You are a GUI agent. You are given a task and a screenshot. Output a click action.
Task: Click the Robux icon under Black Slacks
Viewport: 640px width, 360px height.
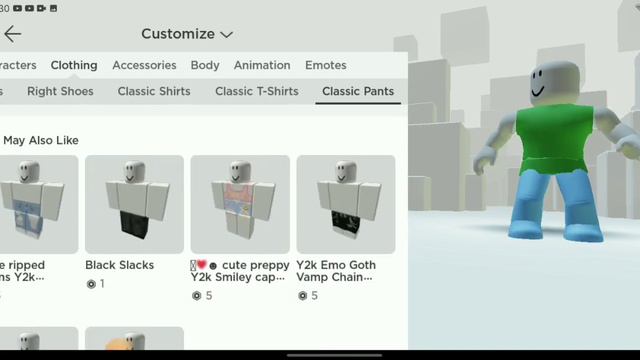point(91,284)
